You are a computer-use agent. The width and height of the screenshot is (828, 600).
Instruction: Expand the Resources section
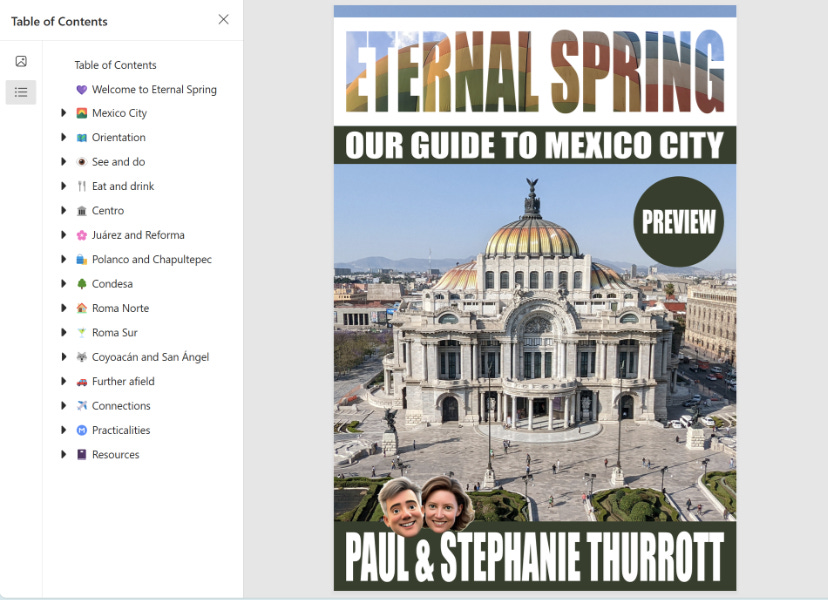click(63, 454)
